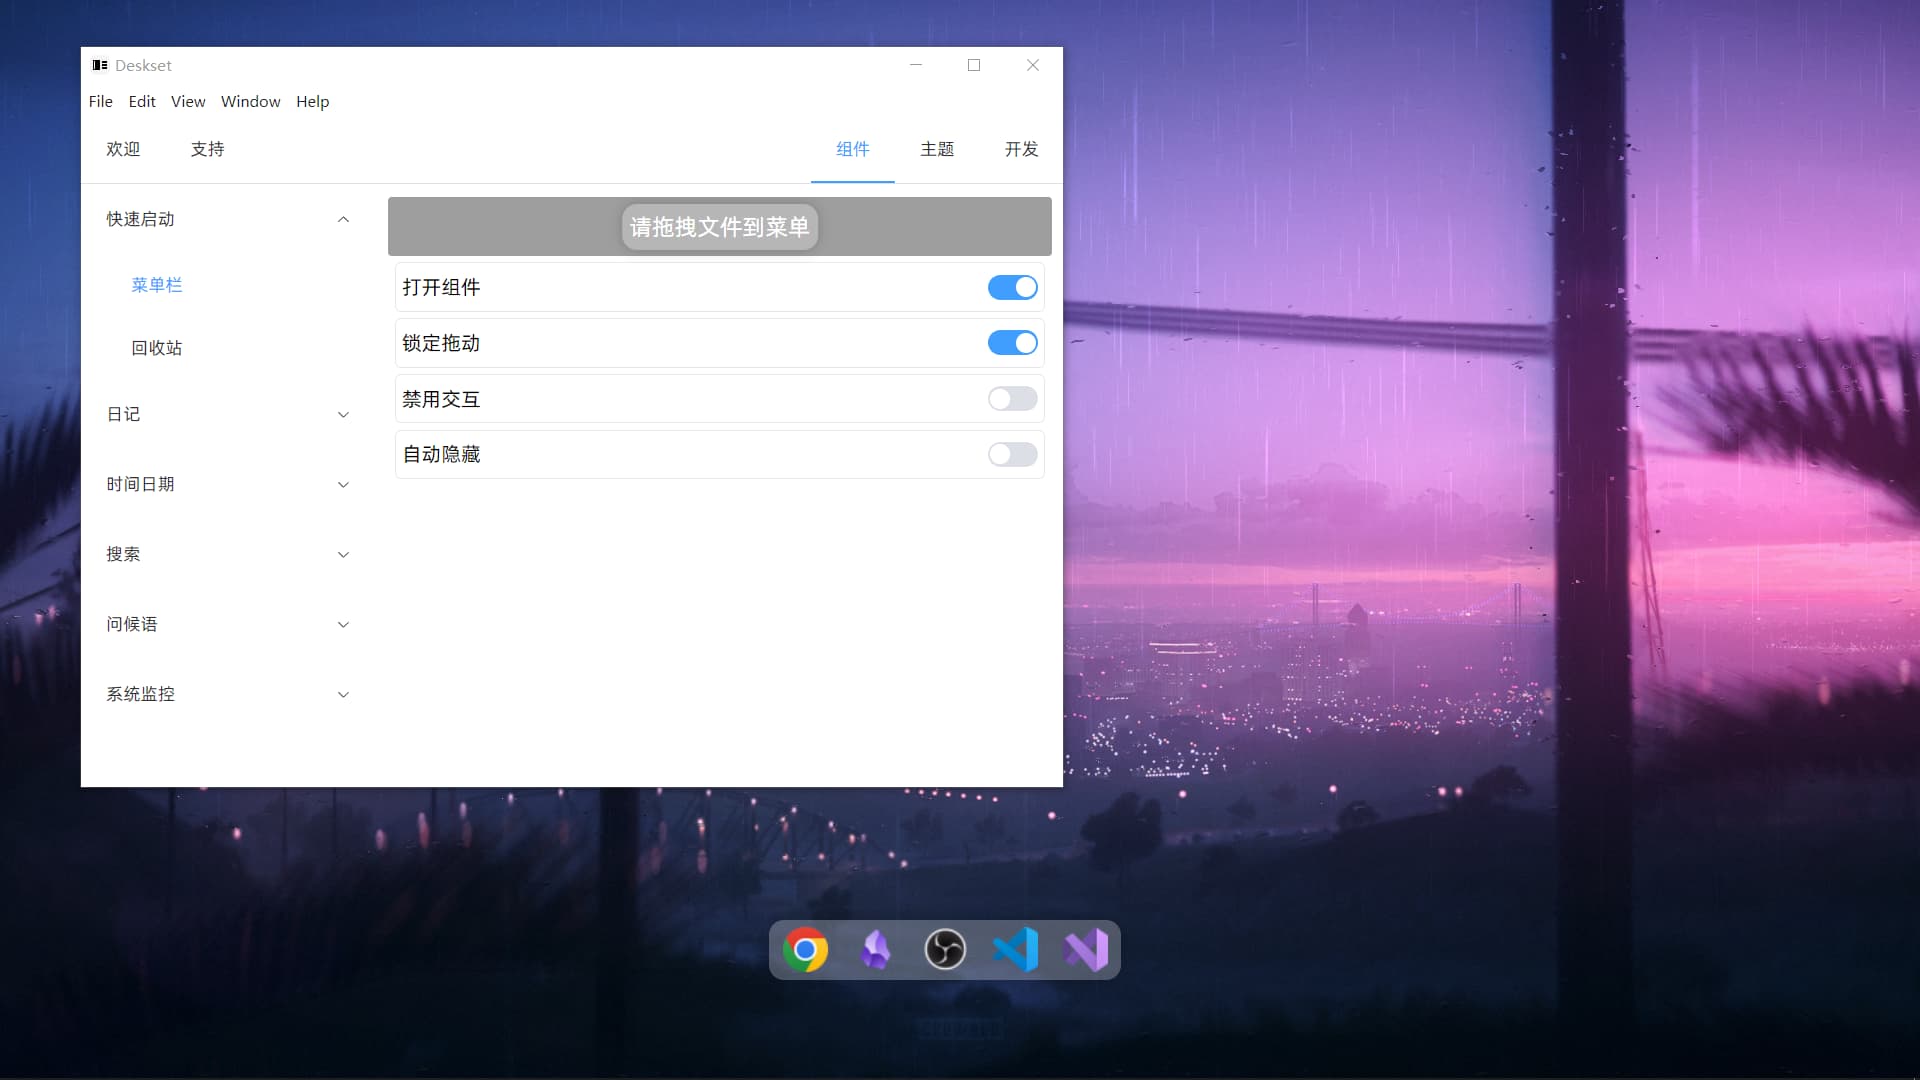This screenshot has height=1080, width=1920.
Task: Open the View menu
Action: point(188,101)
